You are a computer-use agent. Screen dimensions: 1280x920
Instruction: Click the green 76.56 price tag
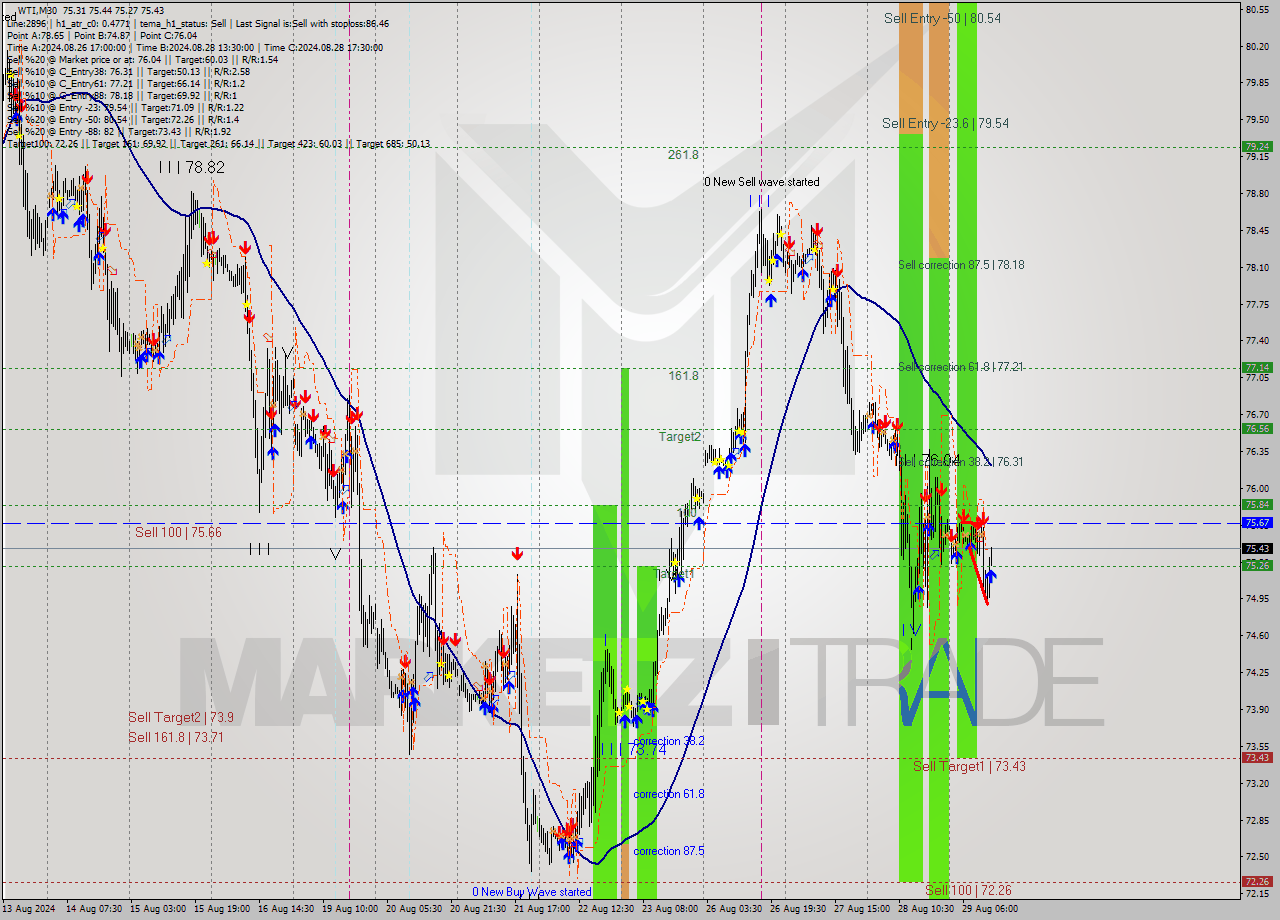[x=1257, y=429]
